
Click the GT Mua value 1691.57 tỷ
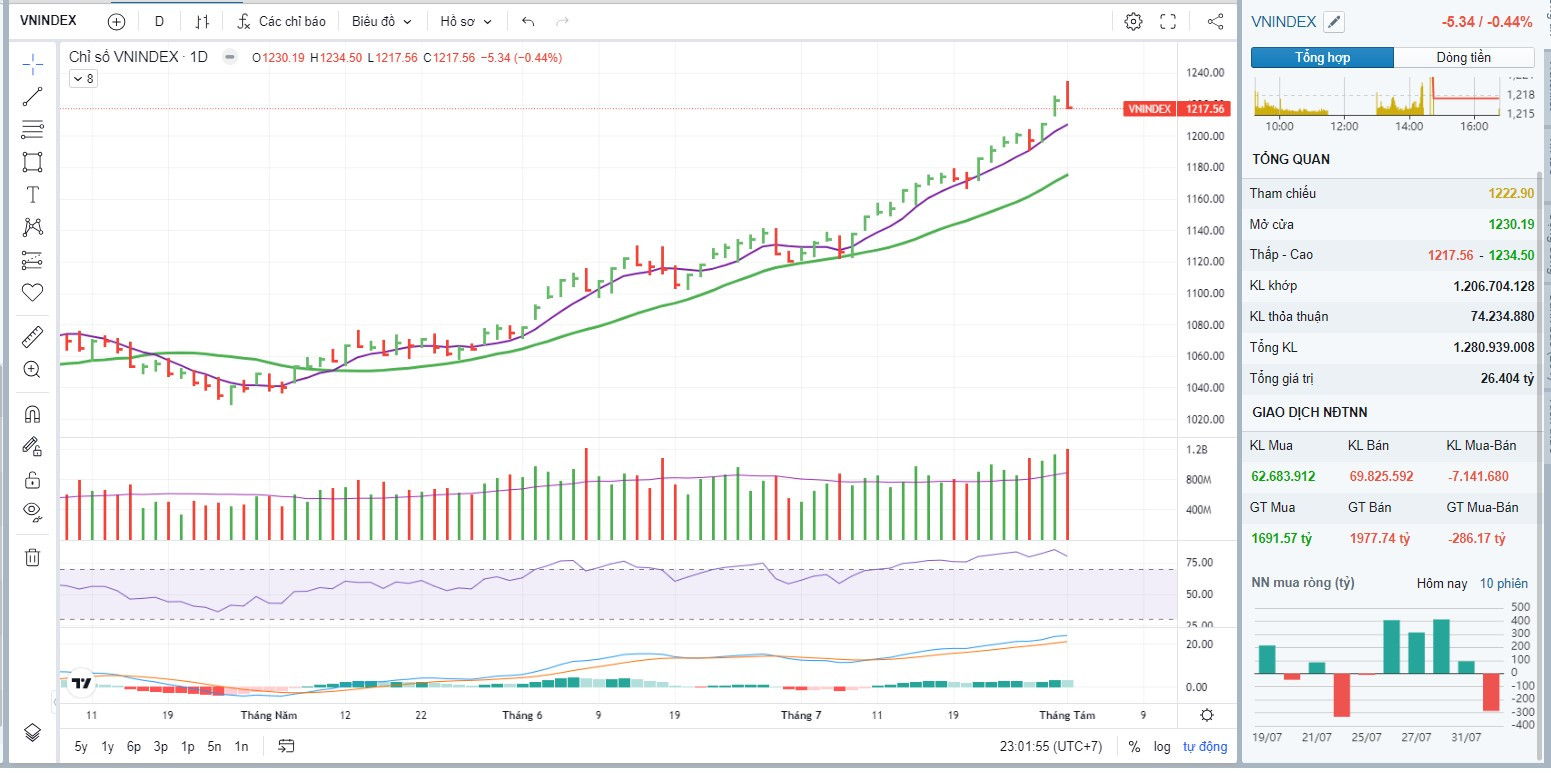[x=1281, y=538]
